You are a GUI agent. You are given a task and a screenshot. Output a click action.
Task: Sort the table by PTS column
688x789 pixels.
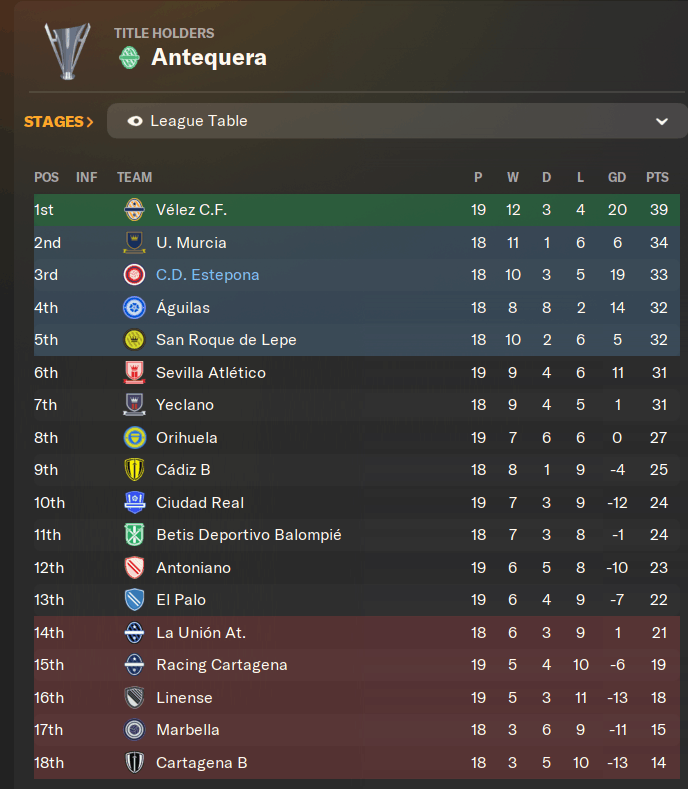[x=657, y=177]
